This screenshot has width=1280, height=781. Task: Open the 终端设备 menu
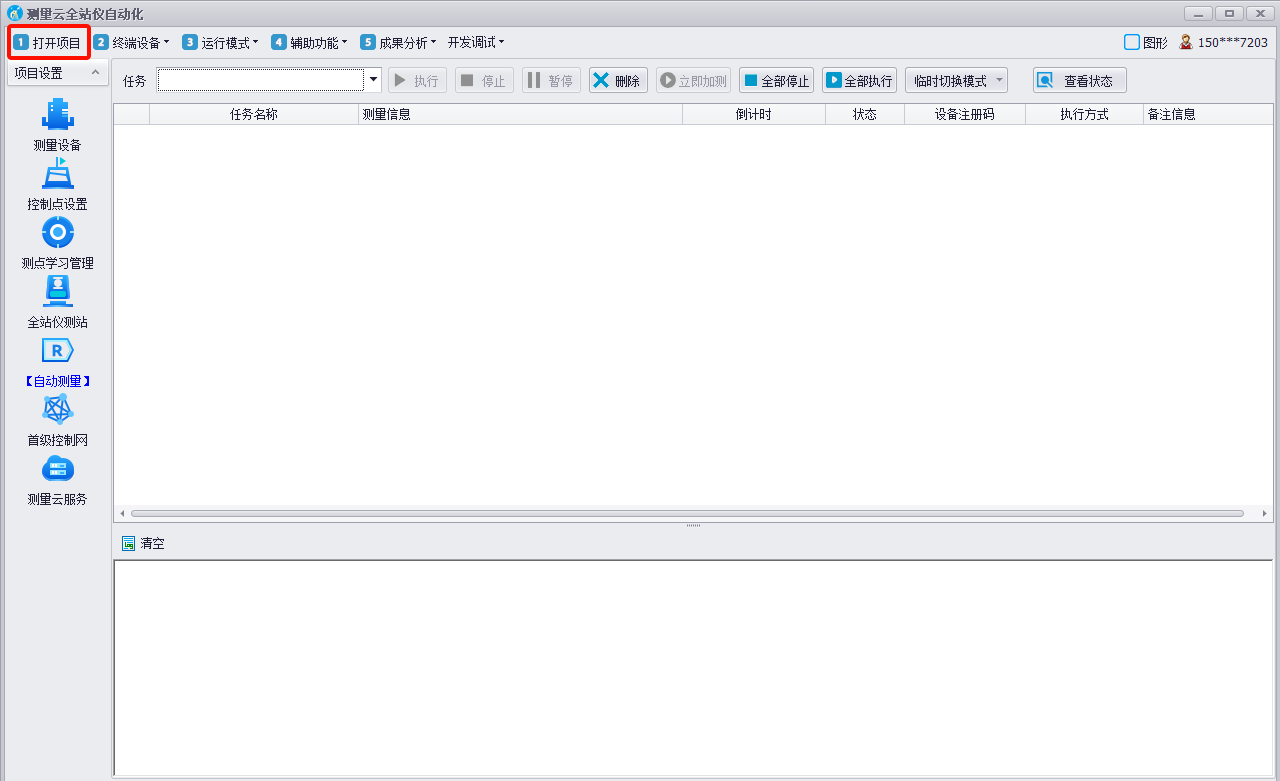point(132,42)
